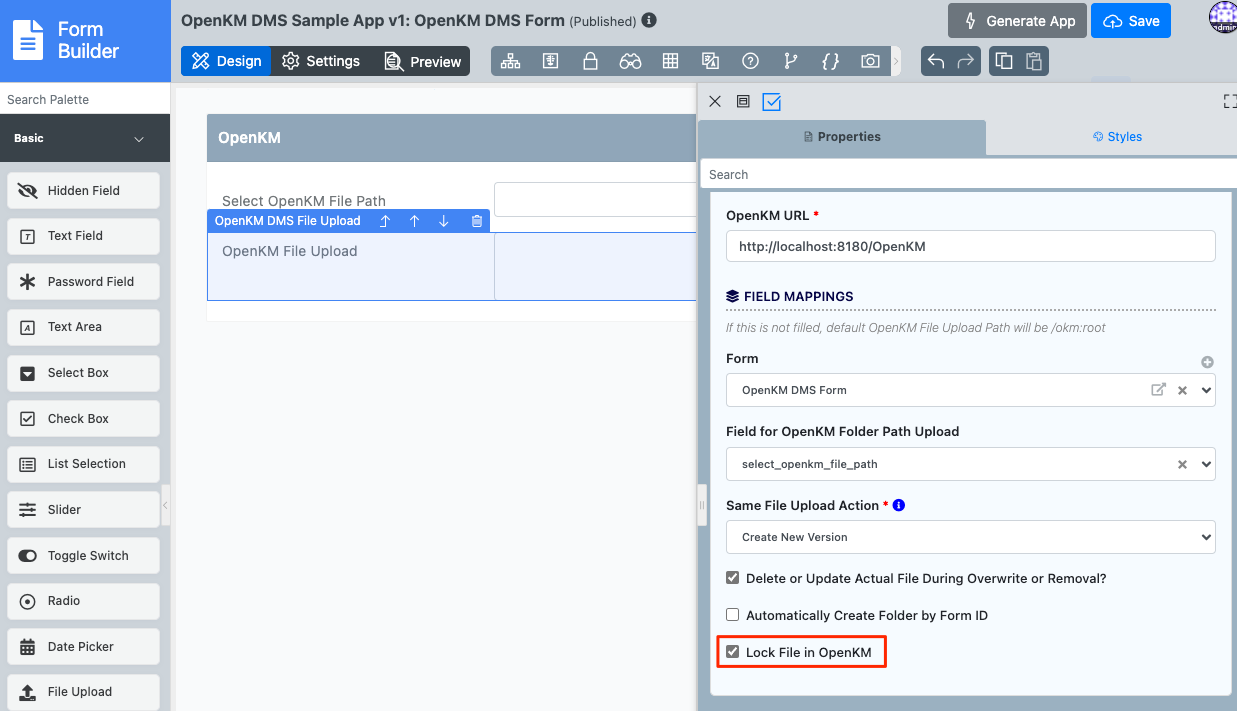Uncheck Lock File in OpenKM
This screenshot has width=1237, height=711.
coord(733,652)
